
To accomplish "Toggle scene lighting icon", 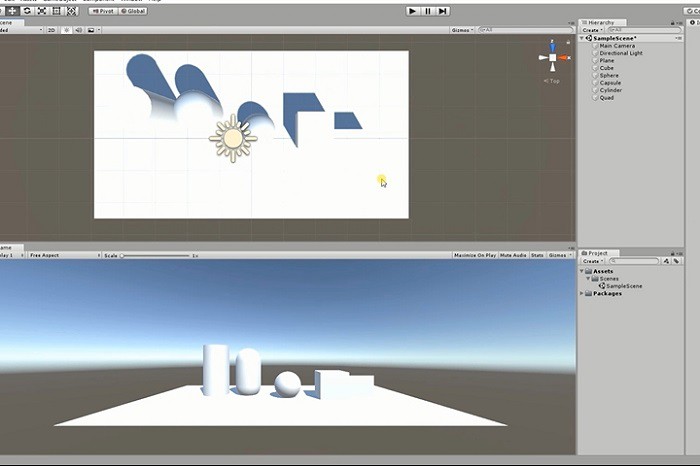I will tap(66, 30).
